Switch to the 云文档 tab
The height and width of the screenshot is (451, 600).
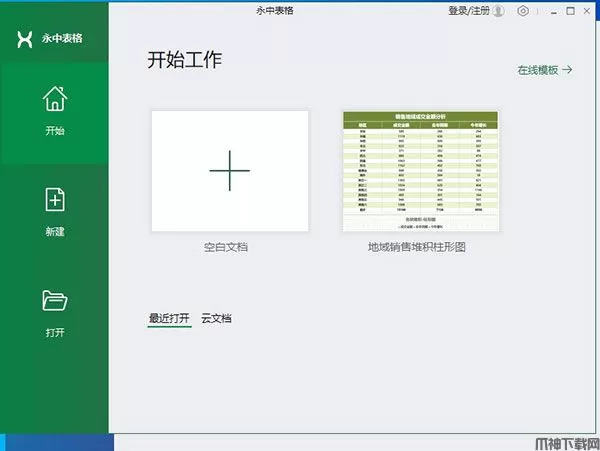pyautogui.click(x=216, y=318)
